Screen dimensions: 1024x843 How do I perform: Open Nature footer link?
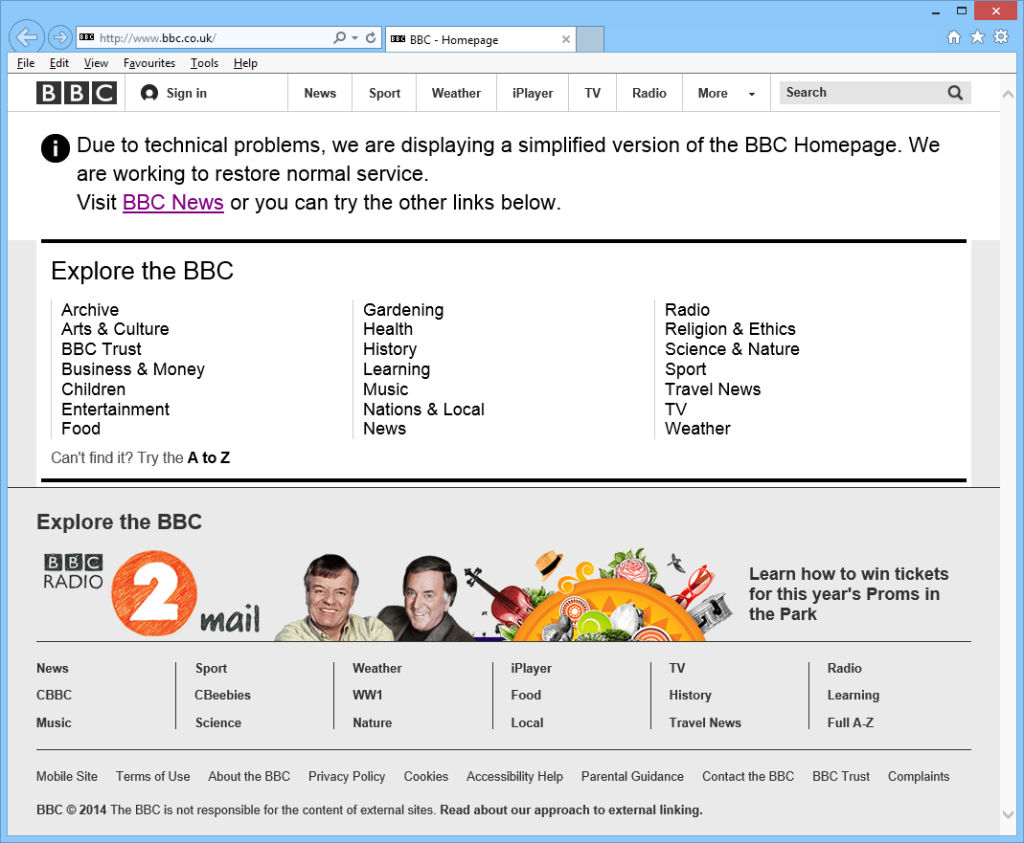[372, 723]
